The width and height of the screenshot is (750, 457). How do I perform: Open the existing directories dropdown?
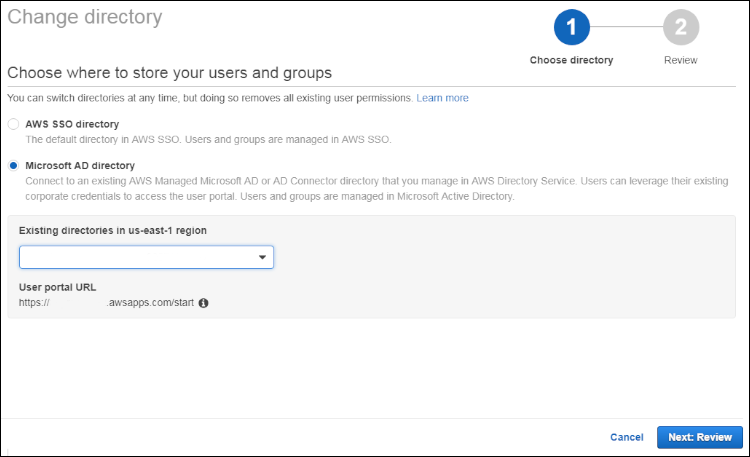[x=146, y=257]
